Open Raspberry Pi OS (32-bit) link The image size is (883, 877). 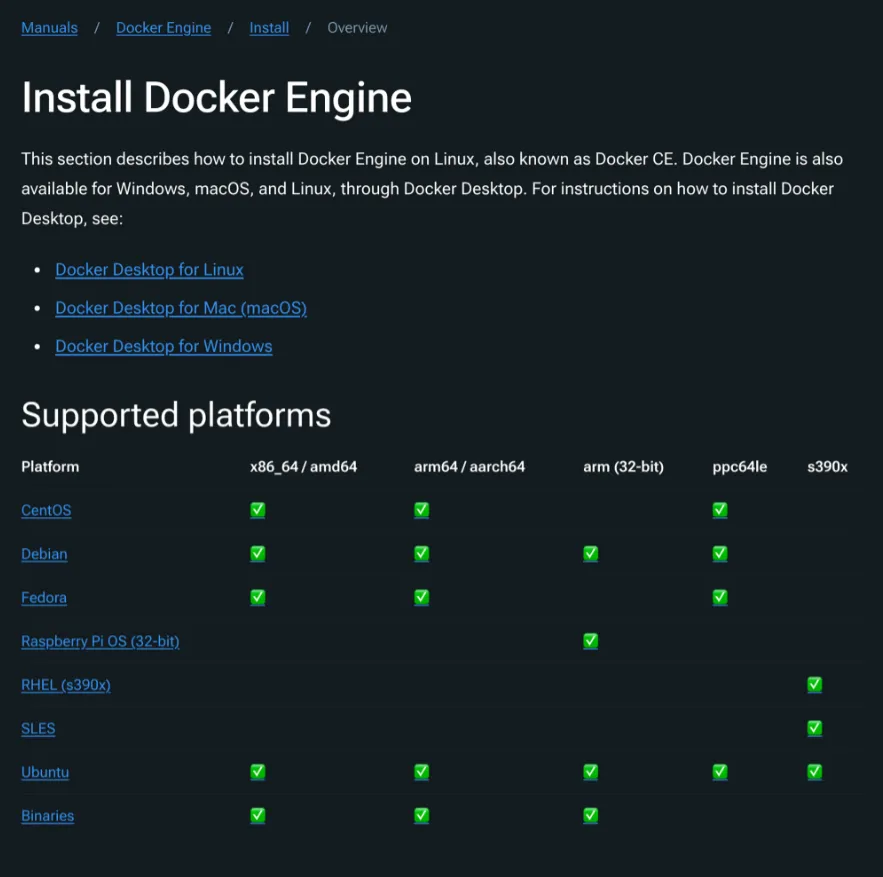tap(100, 641)
